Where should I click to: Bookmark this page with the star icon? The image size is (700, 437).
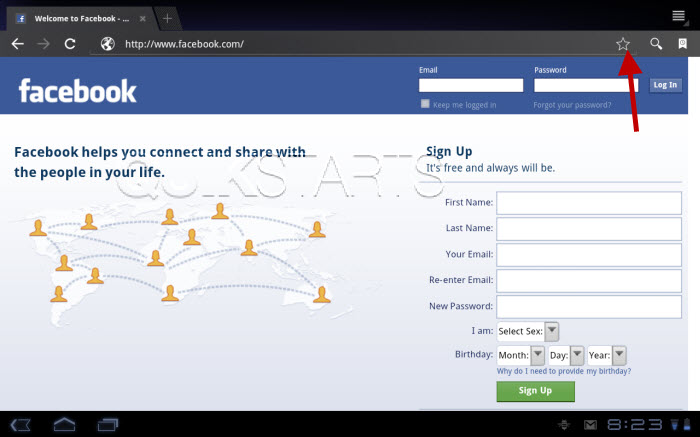click(623, 44)
